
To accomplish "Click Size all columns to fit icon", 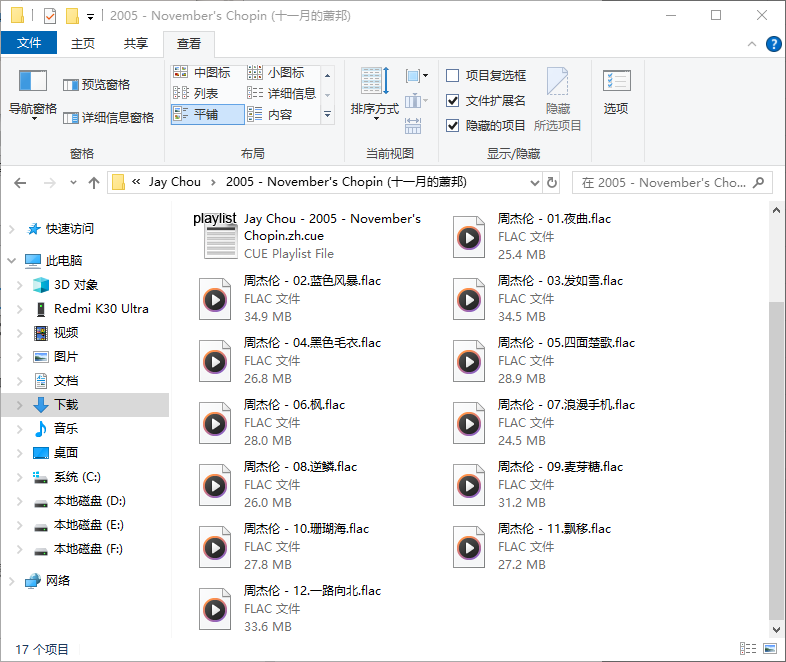I will pyautogui.click(x=413, y=125).
